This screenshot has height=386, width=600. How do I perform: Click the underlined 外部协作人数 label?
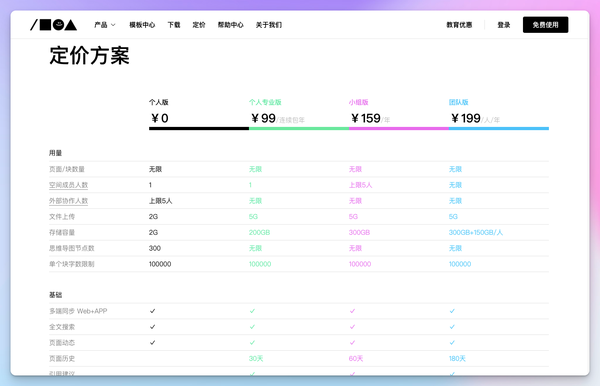click(x=68, y=201)
